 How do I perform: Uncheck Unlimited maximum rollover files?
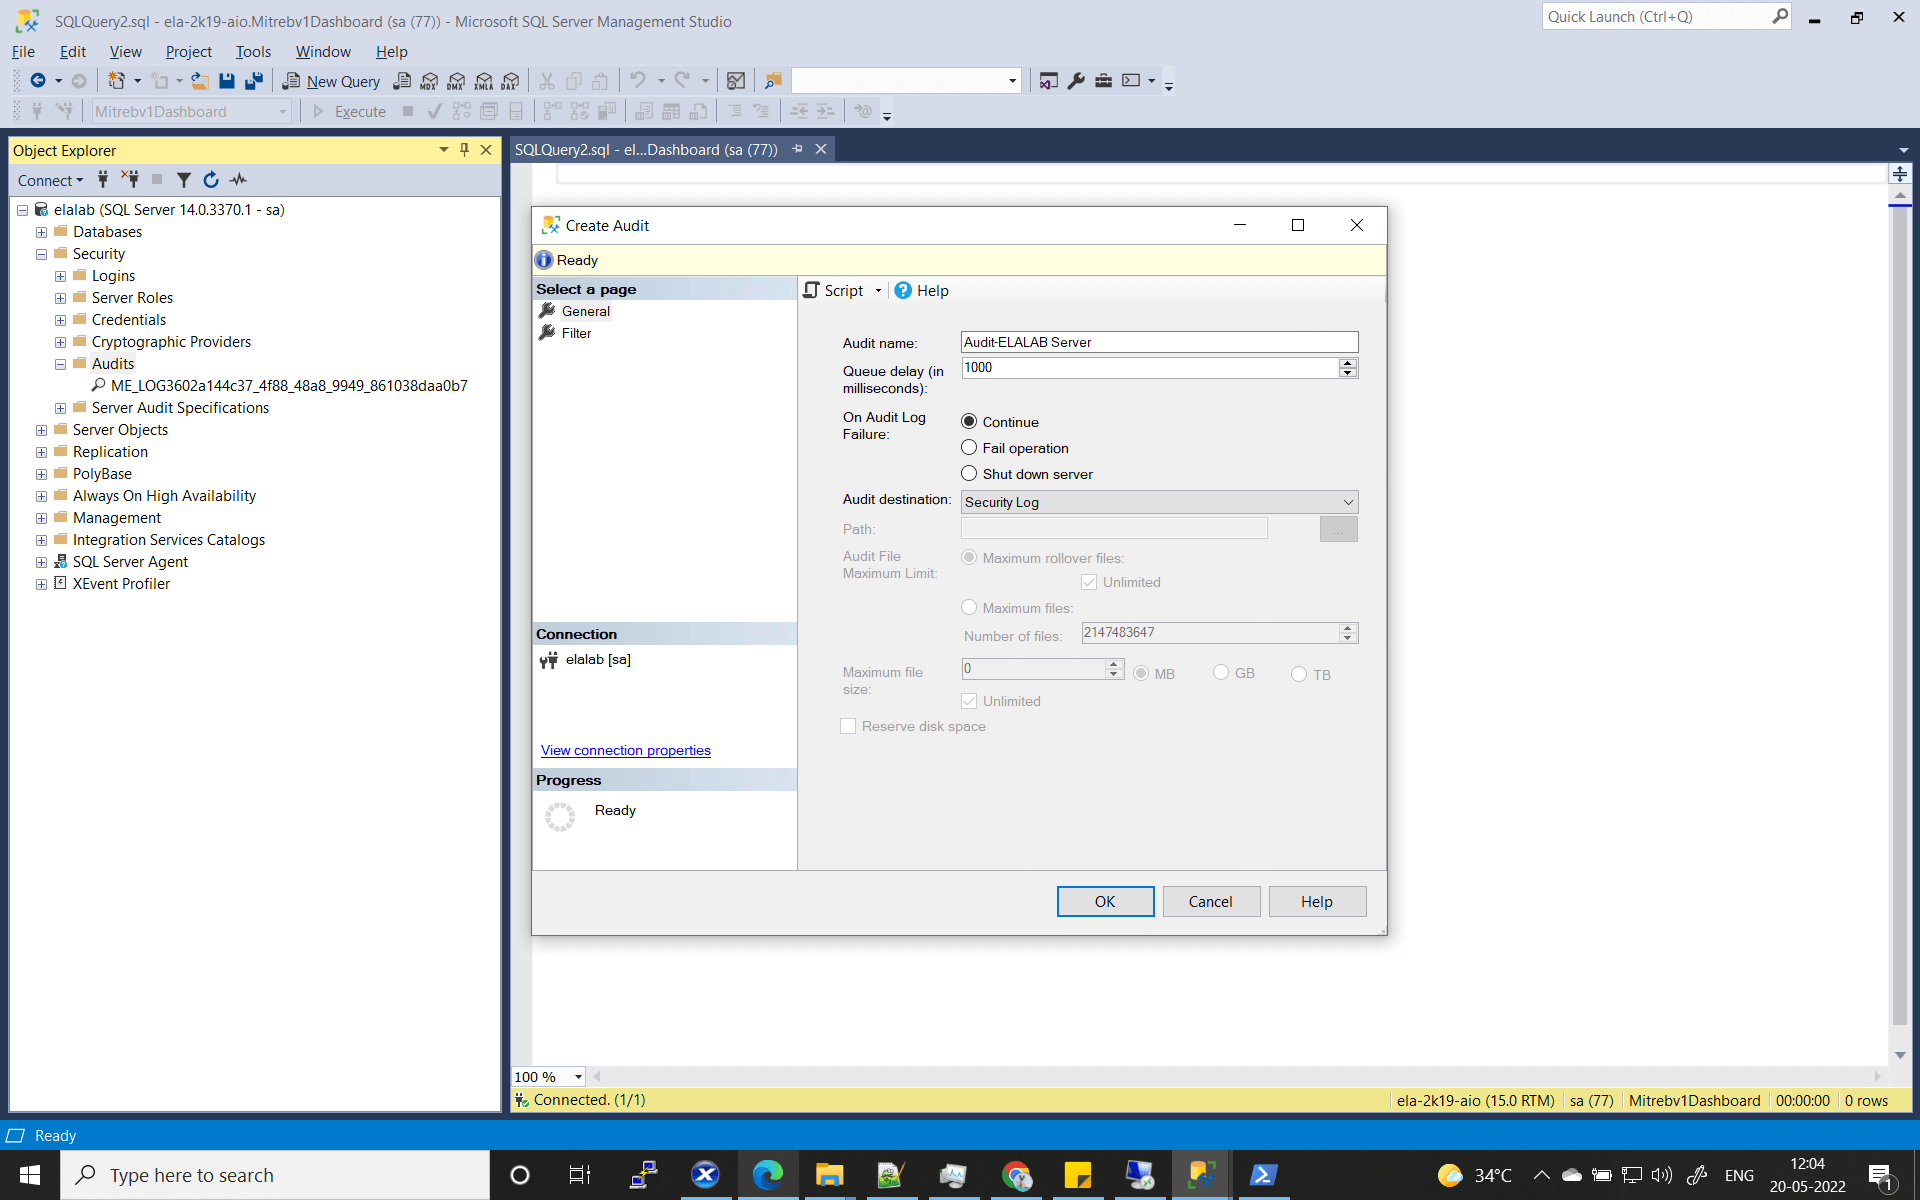1088,581
